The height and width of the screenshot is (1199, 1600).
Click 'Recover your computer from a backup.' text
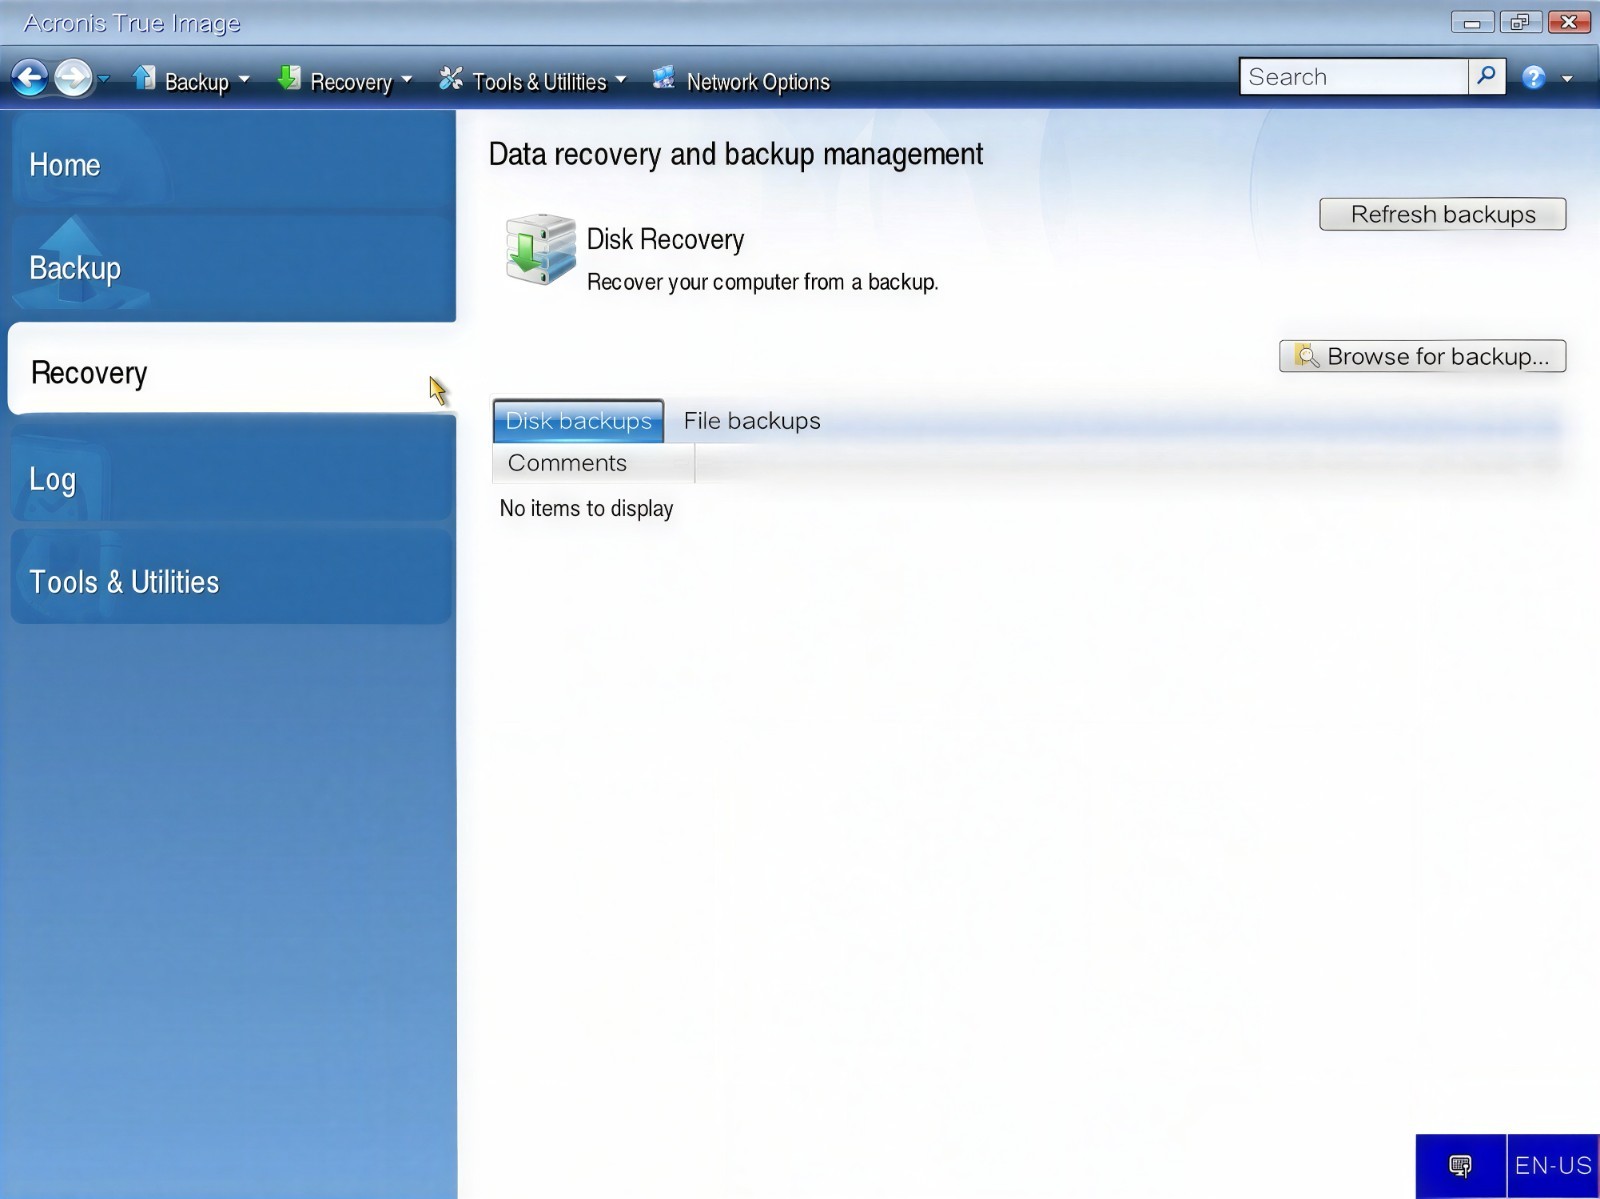point(762,282)
